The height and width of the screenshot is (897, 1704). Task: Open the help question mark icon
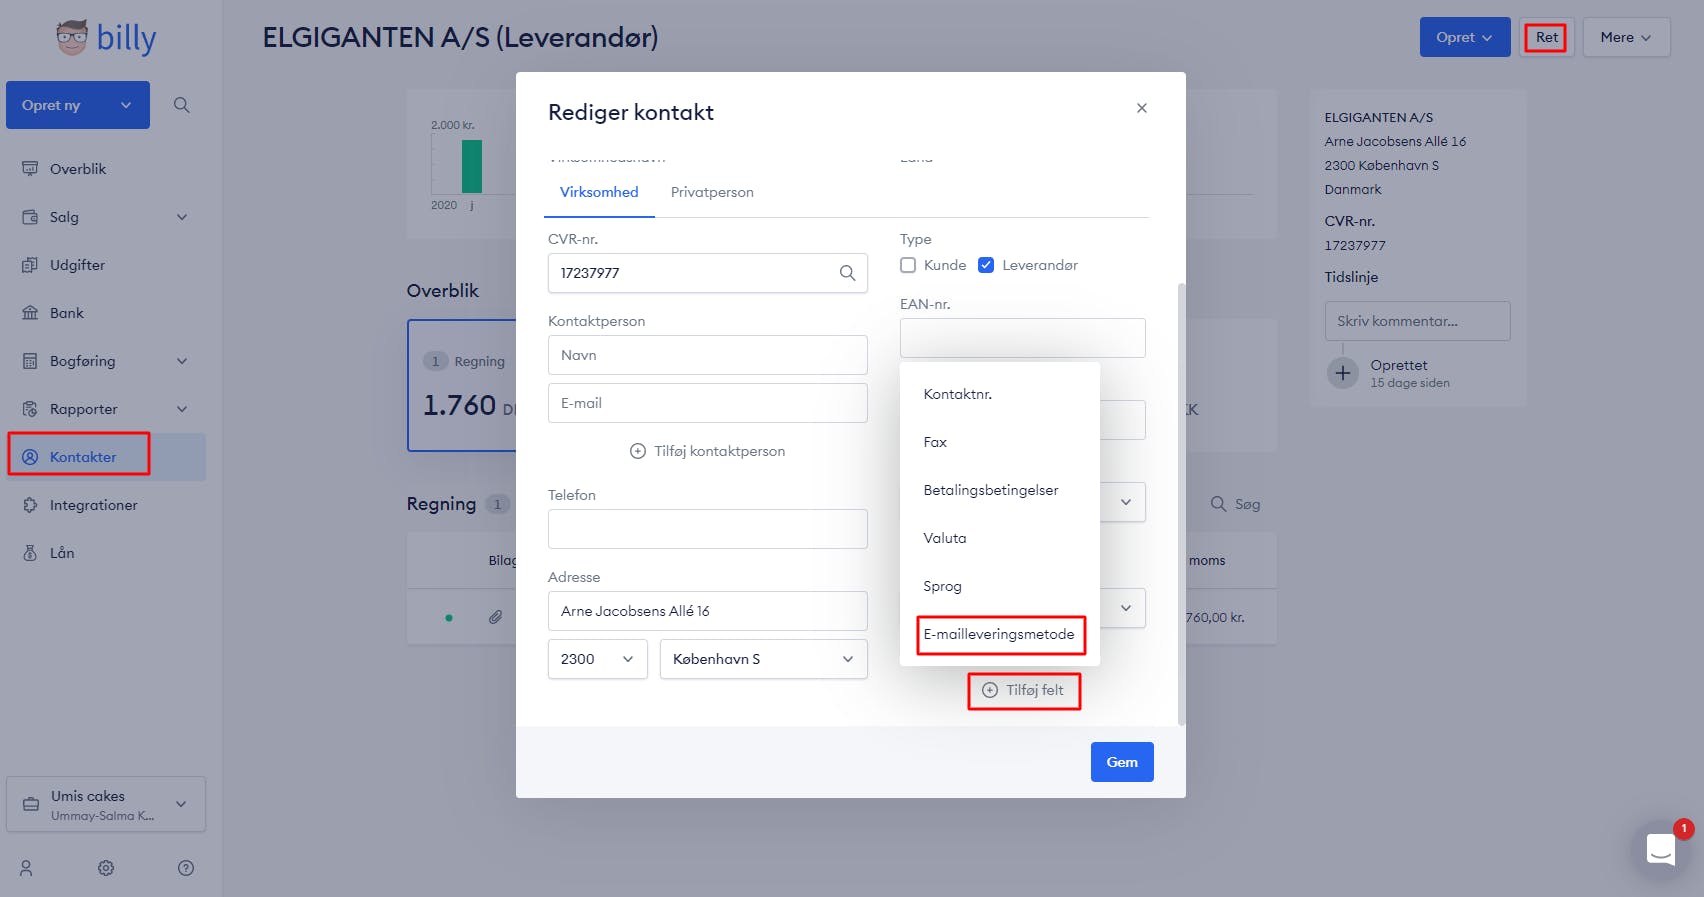[x=186, y=868]
